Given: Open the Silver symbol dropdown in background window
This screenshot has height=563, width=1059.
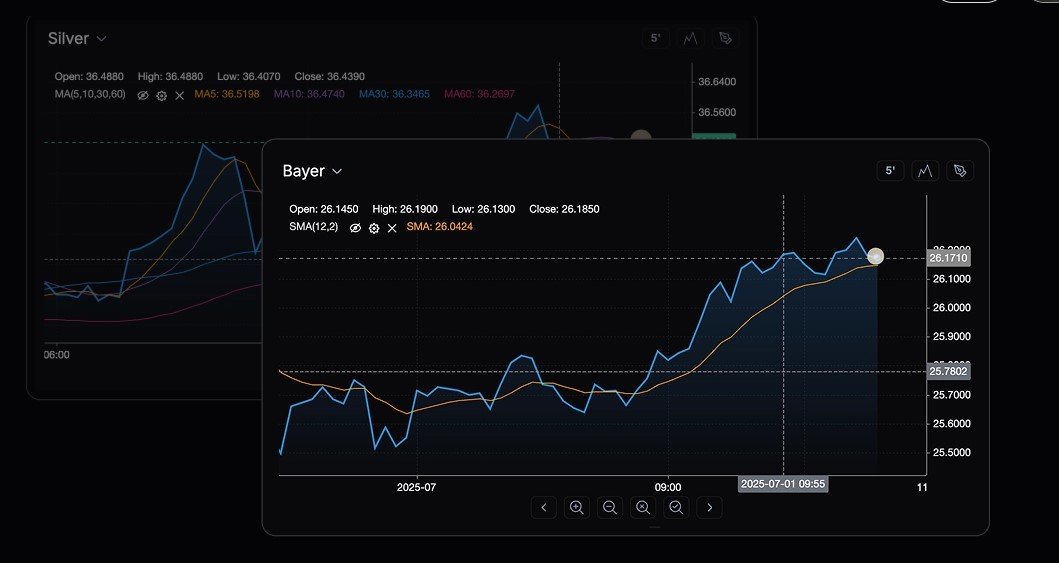Looking at the screenshot, I should pyautogui.click(x=76, y=38).
